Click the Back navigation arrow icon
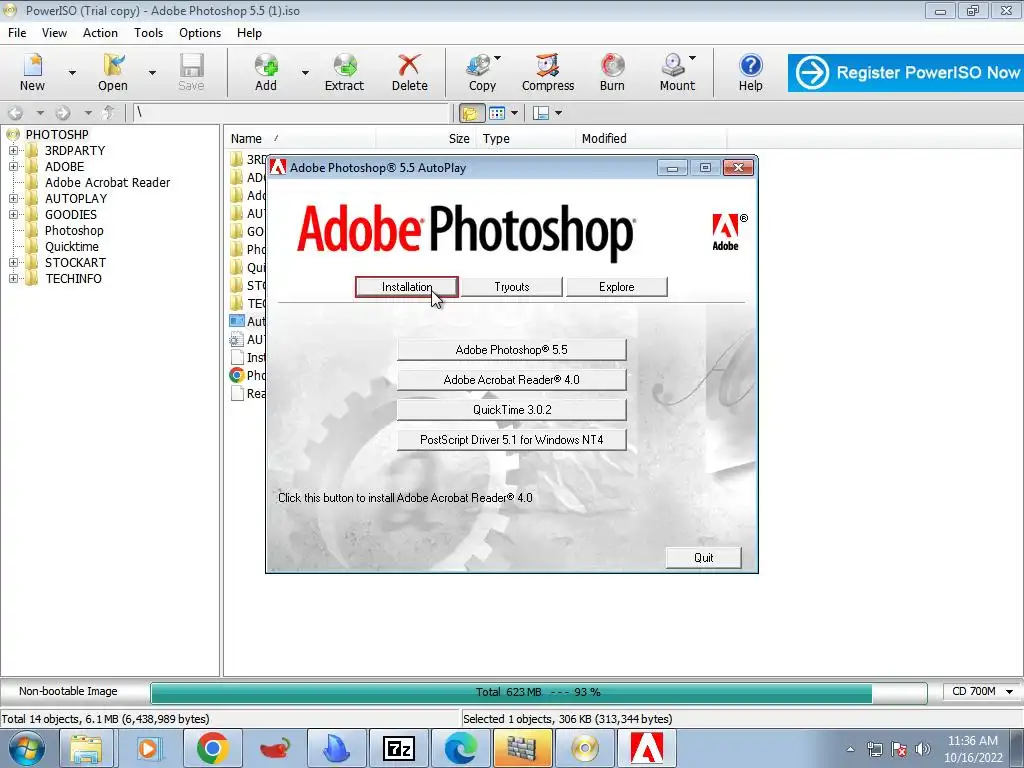Viewport: 1024px width, 768px height. coord(16,113)
